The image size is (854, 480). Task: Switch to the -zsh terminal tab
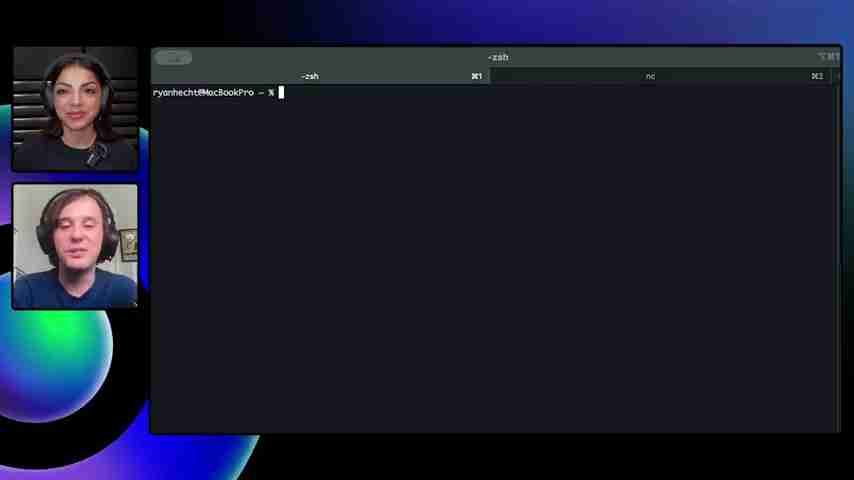point(320,76)
